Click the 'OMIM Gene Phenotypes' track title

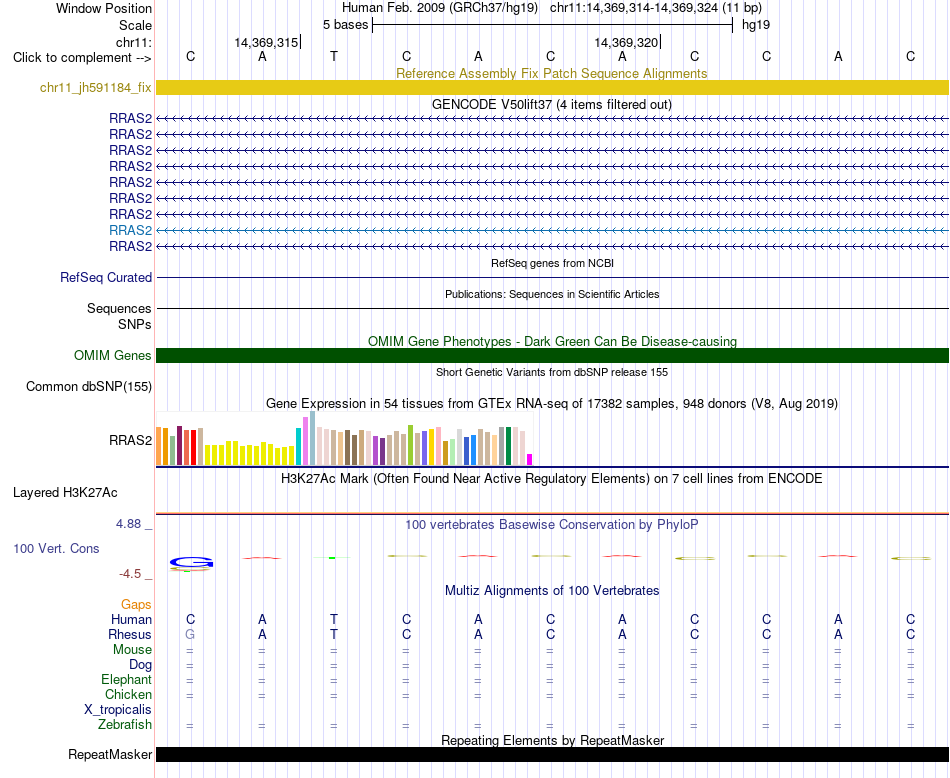click(552, 341)
